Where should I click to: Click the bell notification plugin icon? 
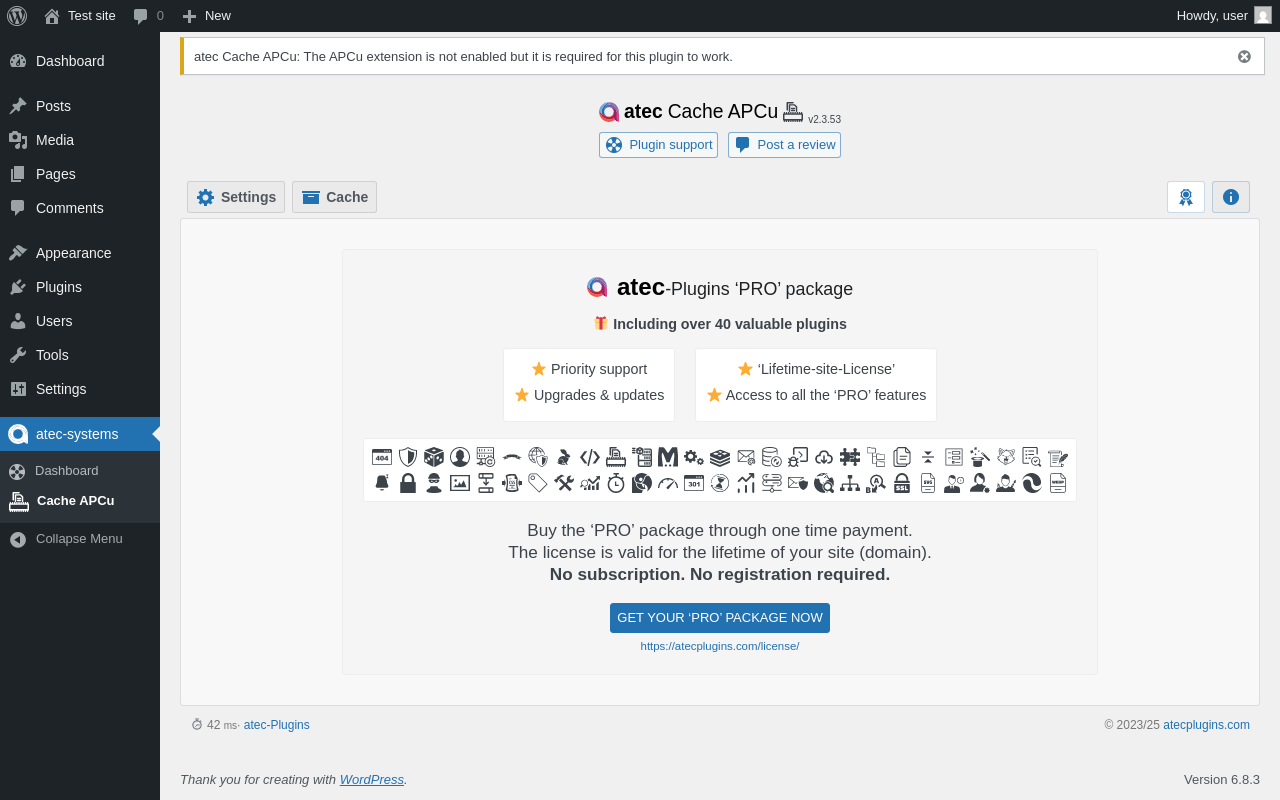click(x=382, y=483)
